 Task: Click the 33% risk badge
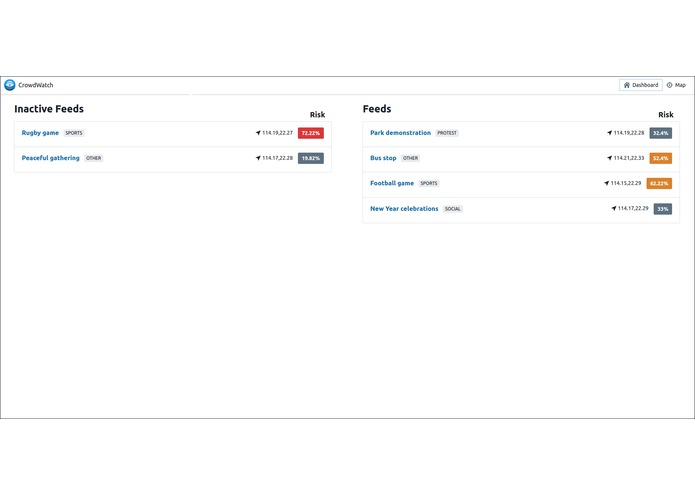pos(663,209)
